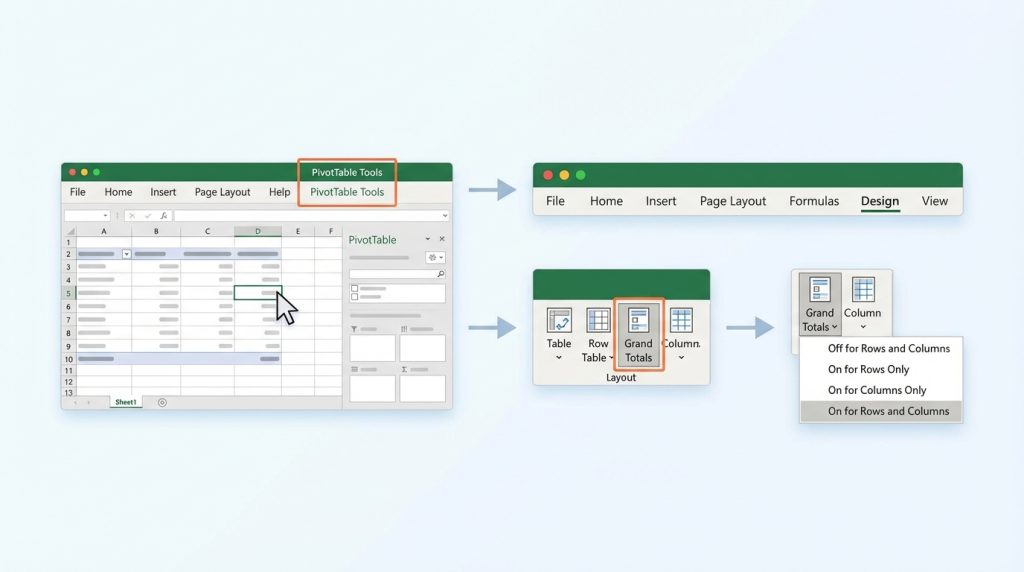Click the cancel X icon beside formula bar
The width and height of the screenshot is (1024, 572).
(132, 215)
